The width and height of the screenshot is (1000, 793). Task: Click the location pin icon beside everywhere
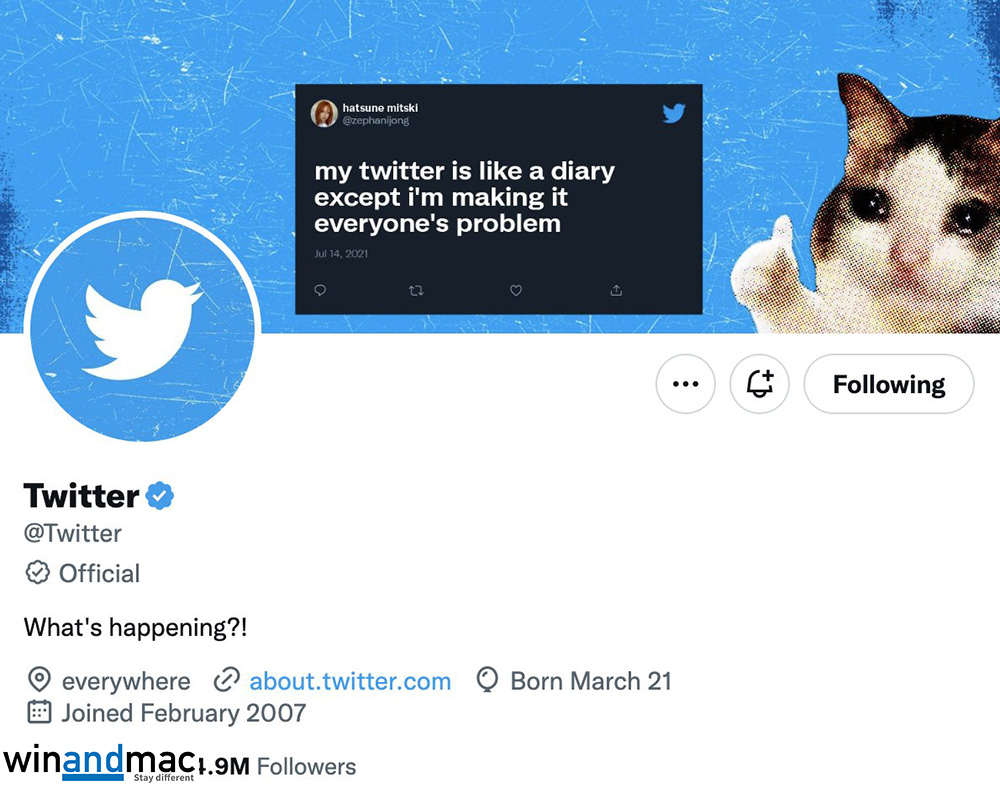point(38,681)
